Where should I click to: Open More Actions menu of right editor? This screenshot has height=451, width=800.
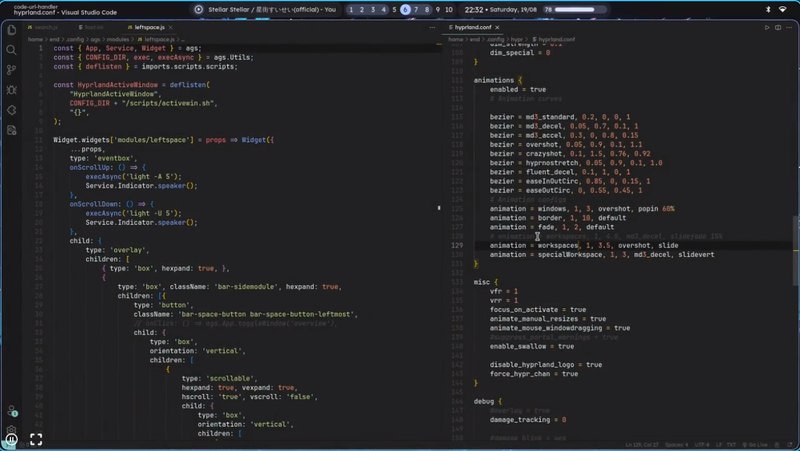coord(791,28)
